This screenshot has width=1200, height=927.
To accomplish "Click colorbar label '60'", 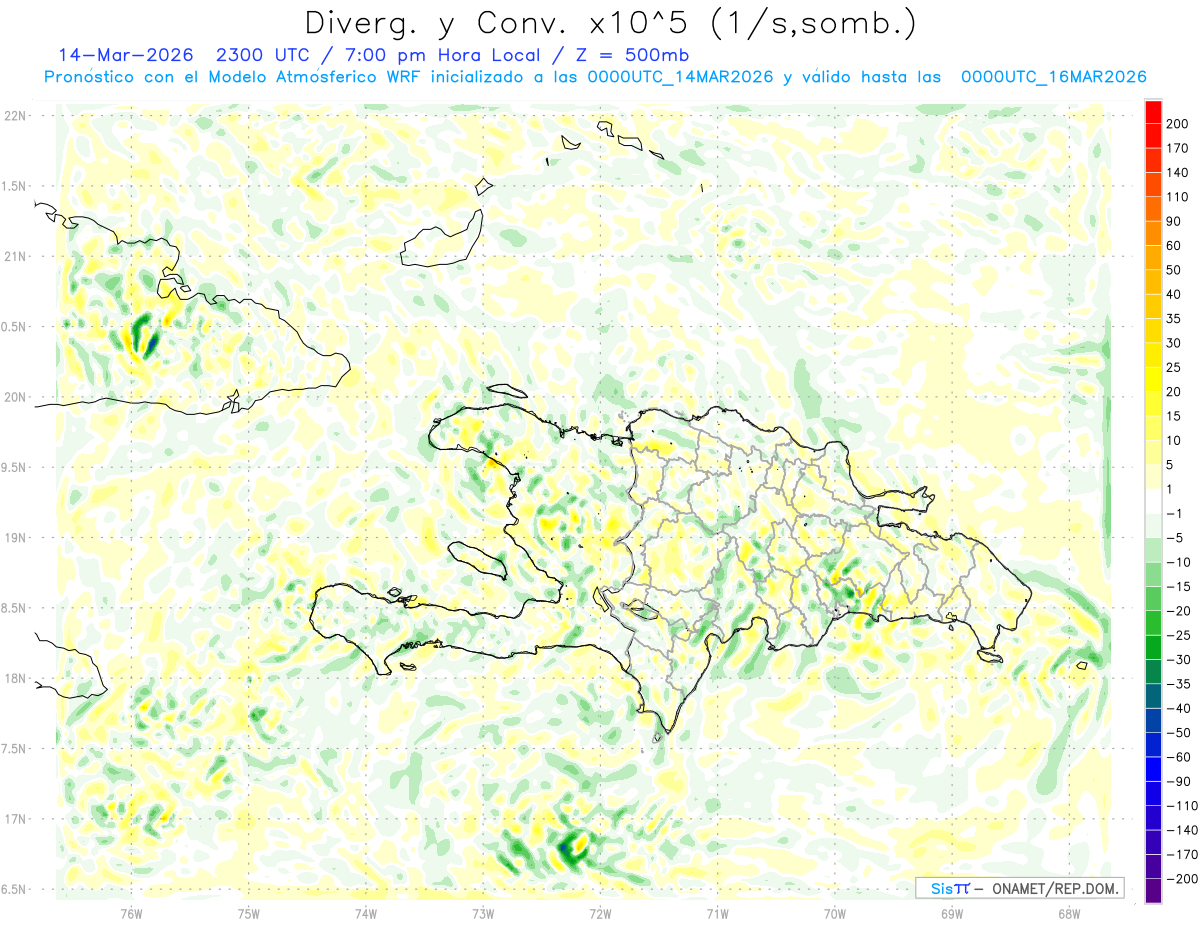I will pos(1174,246).
